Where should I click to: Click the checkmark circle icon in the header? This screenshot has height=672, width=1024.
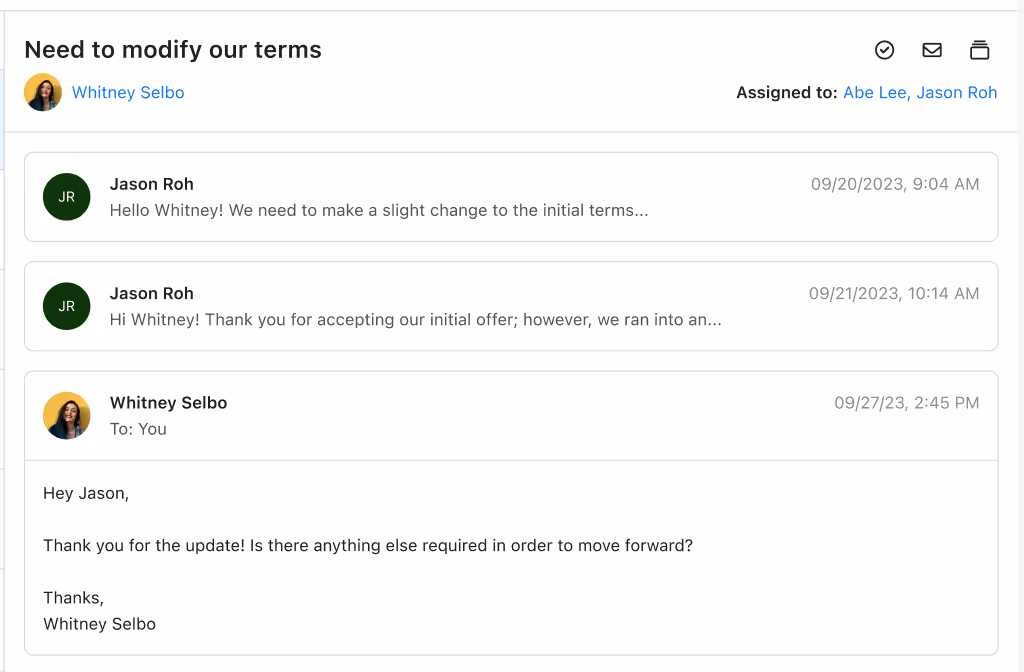884,50
